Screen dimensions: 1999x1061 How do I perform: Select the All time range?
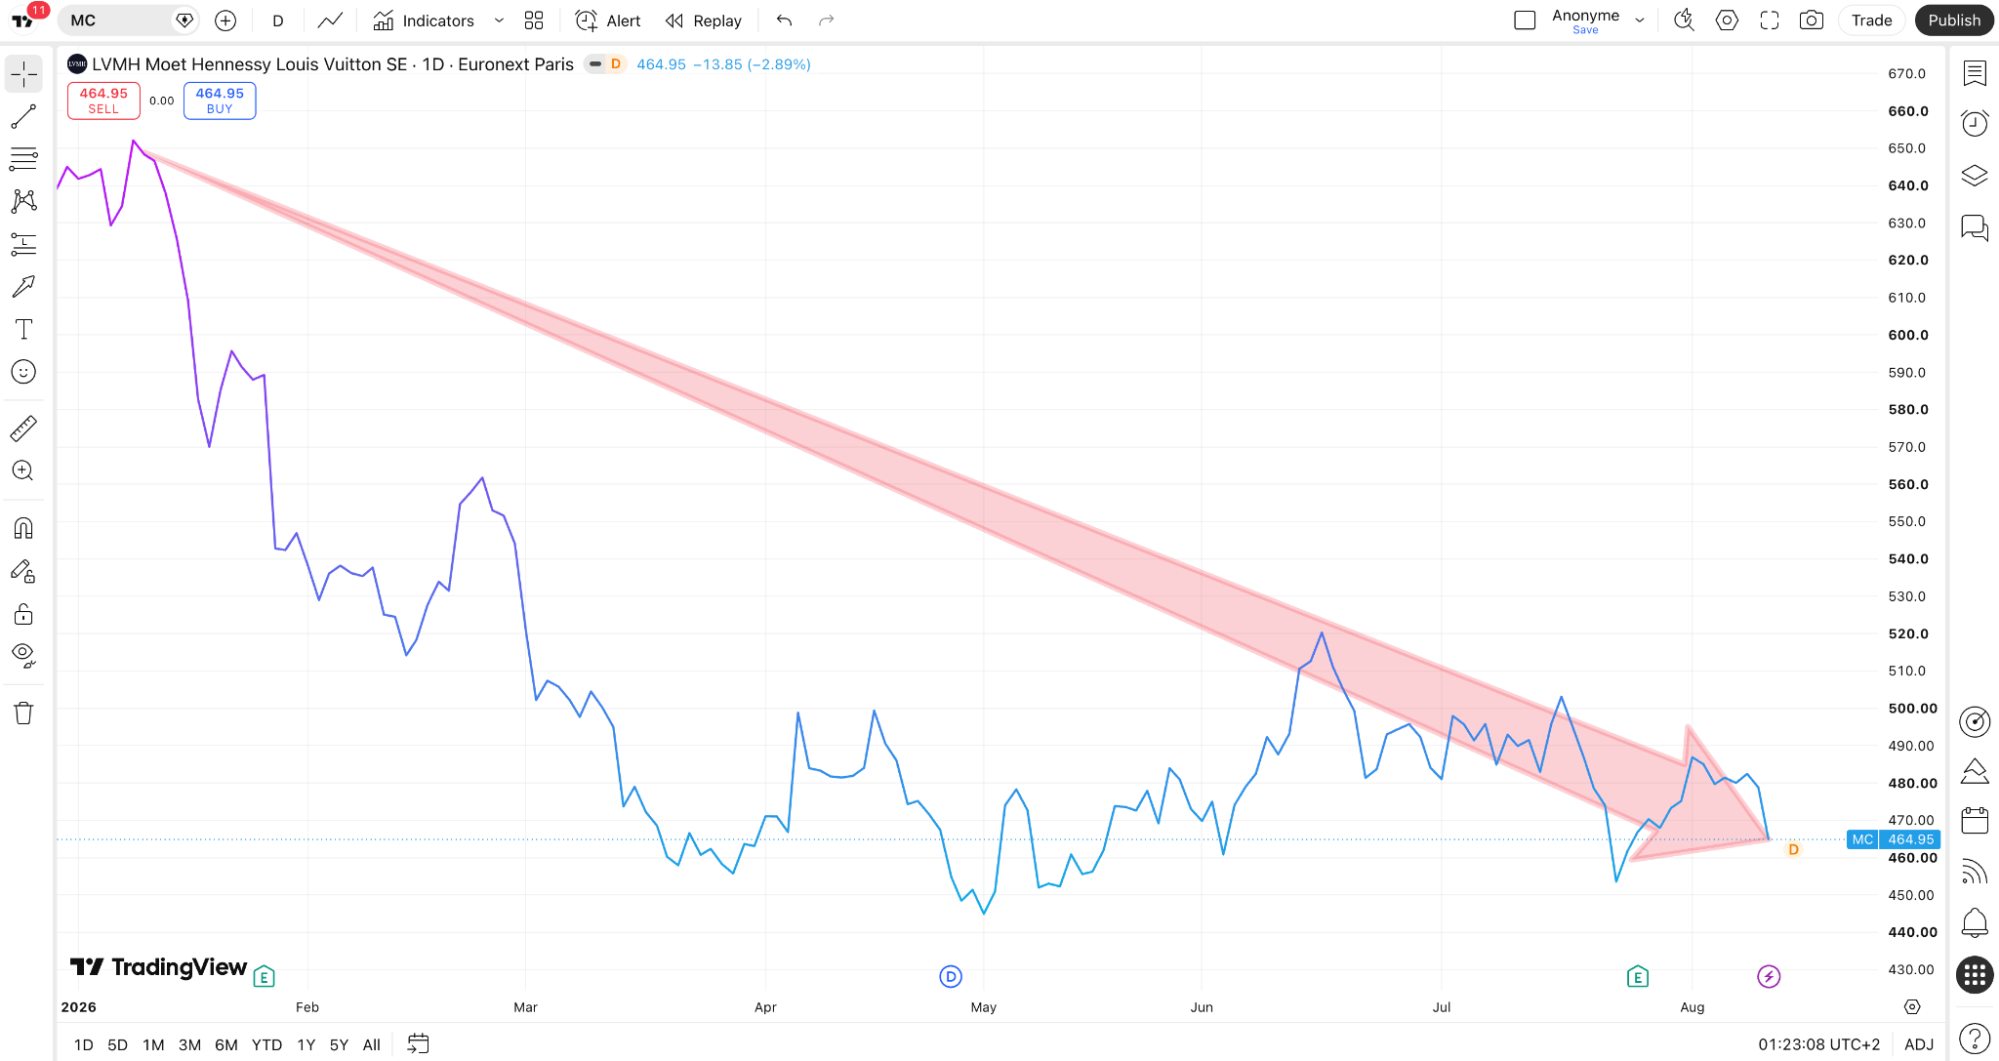tap(372, 1045)
